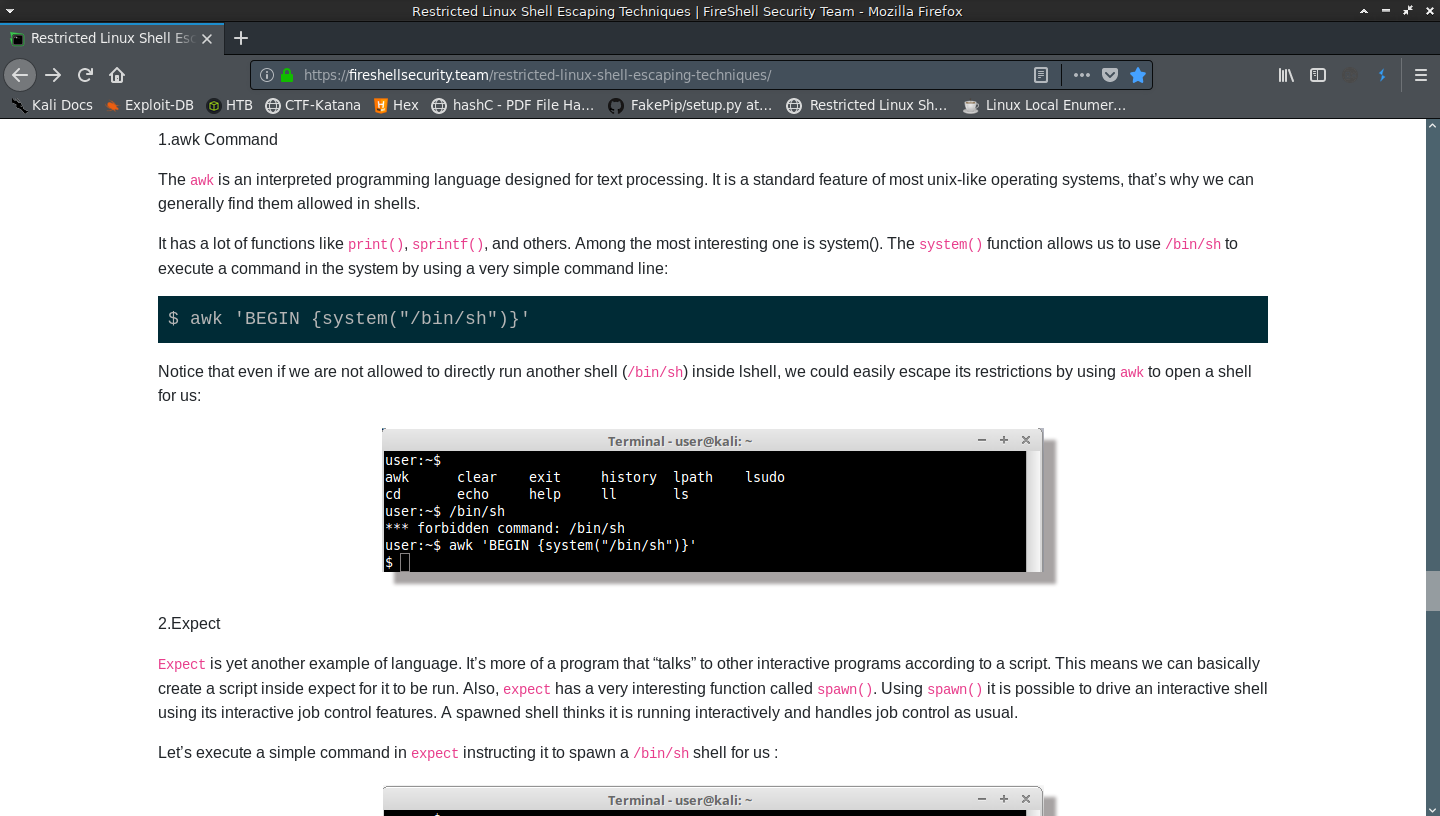Click the awk code block

pos(713,319)
